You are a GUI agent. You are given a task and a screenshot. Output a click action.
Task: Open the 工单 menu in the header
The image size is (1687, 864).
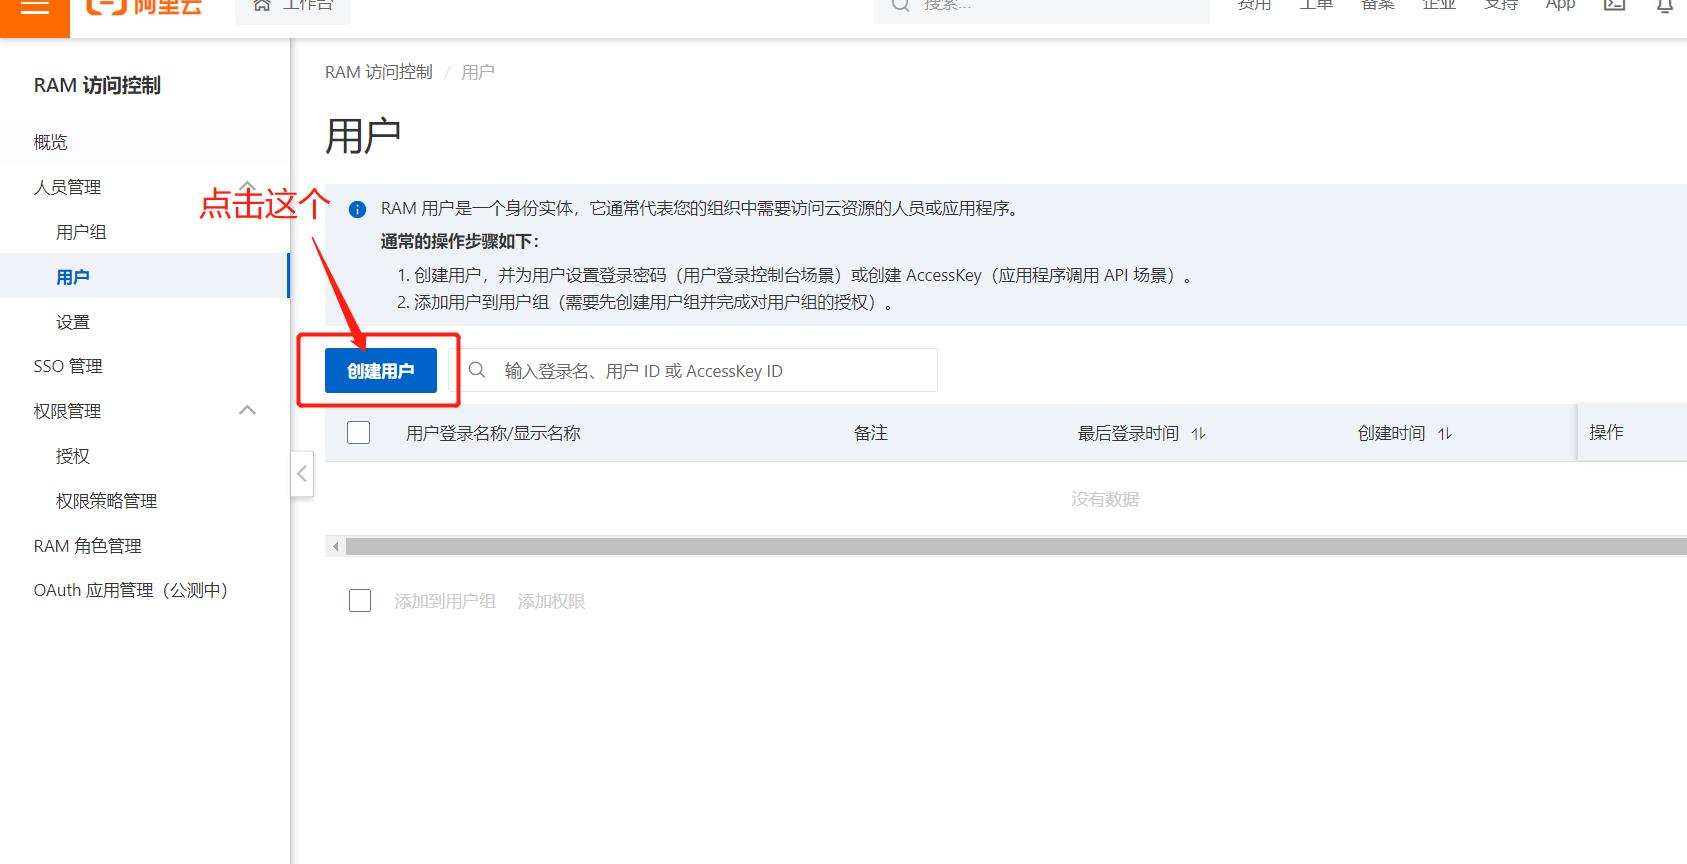click(1316, 6)
